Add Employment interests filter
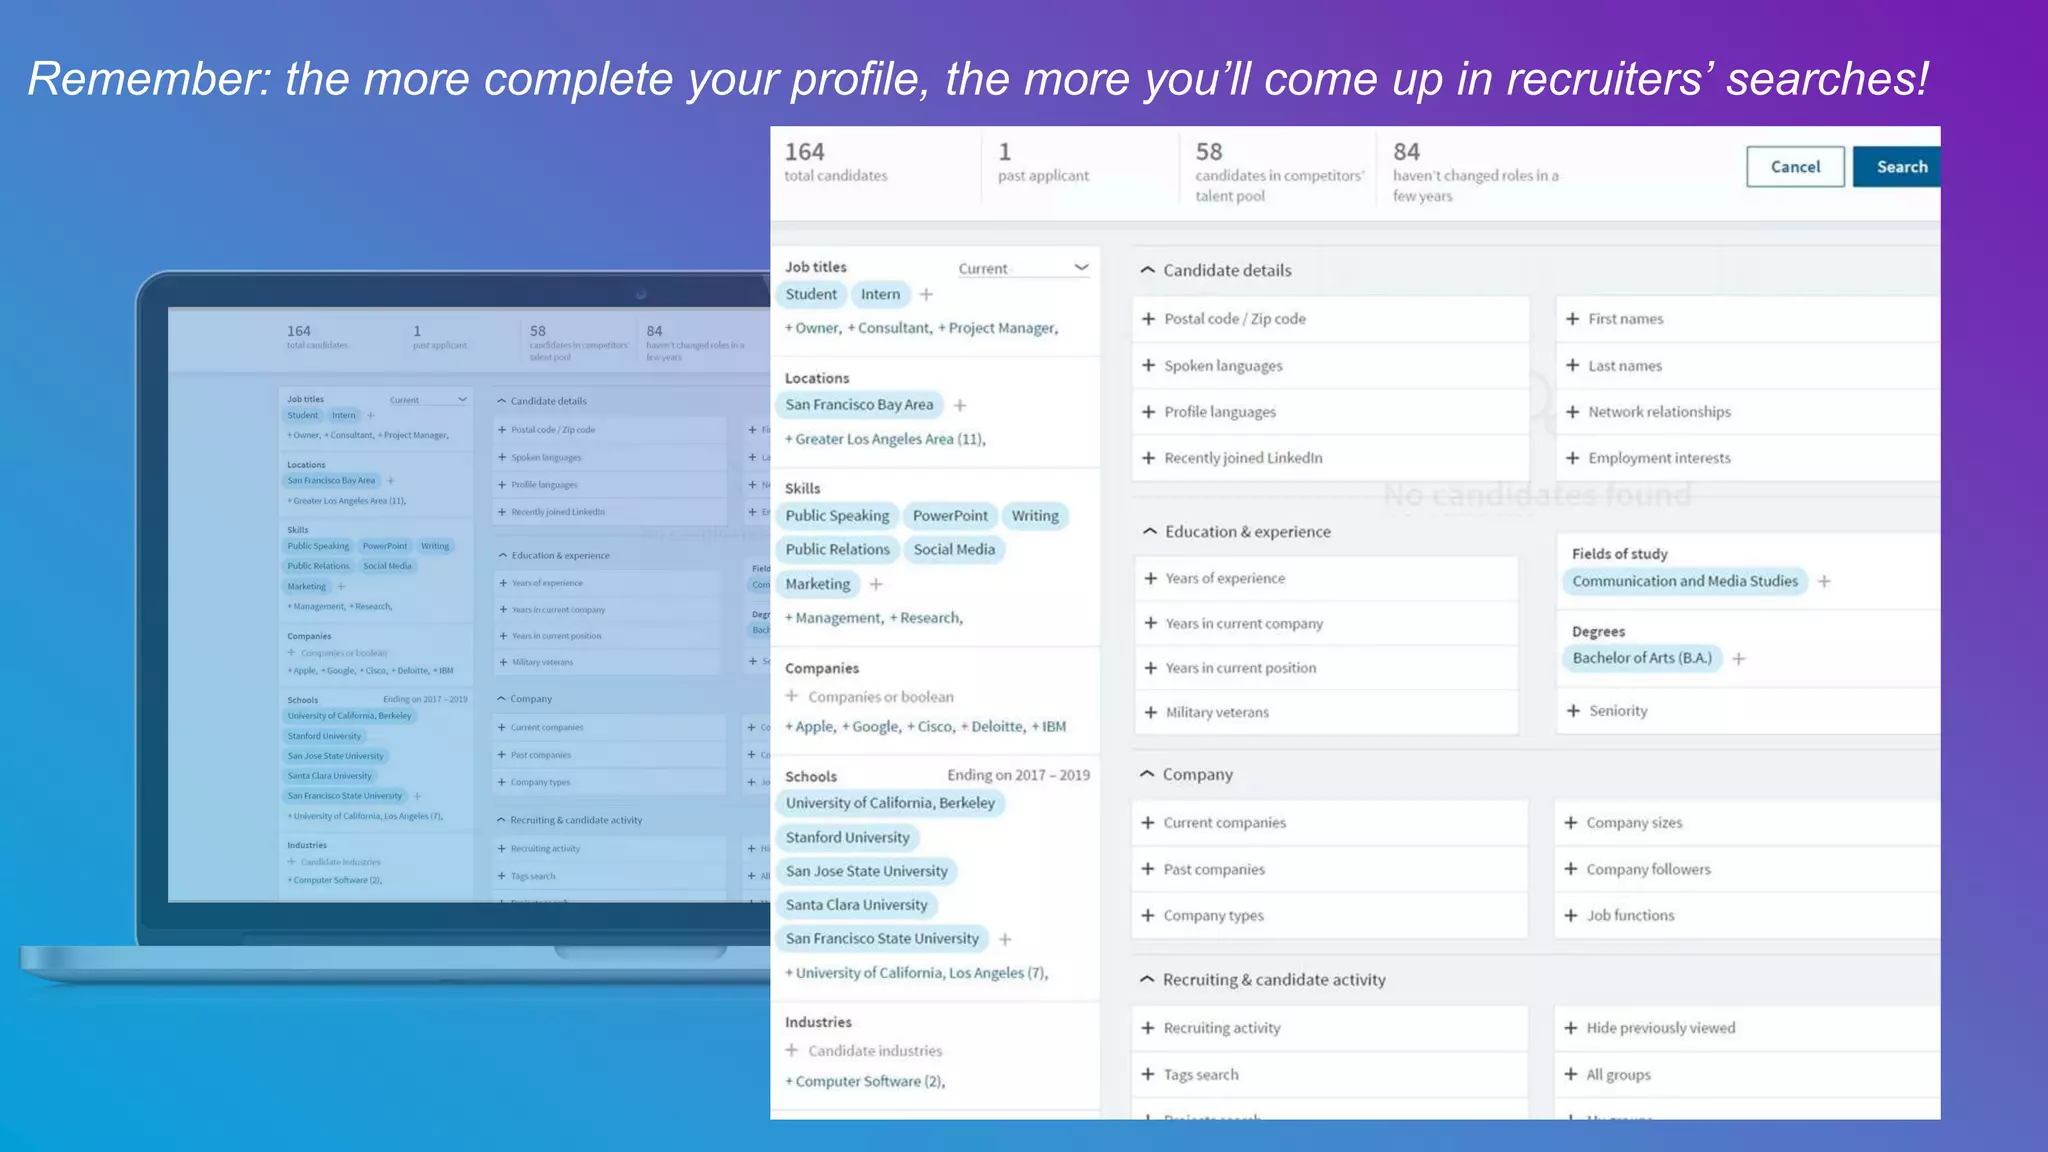The width and height of the screenshot is (2048, 1152). pyautogui.click(x=1748, y=458)
